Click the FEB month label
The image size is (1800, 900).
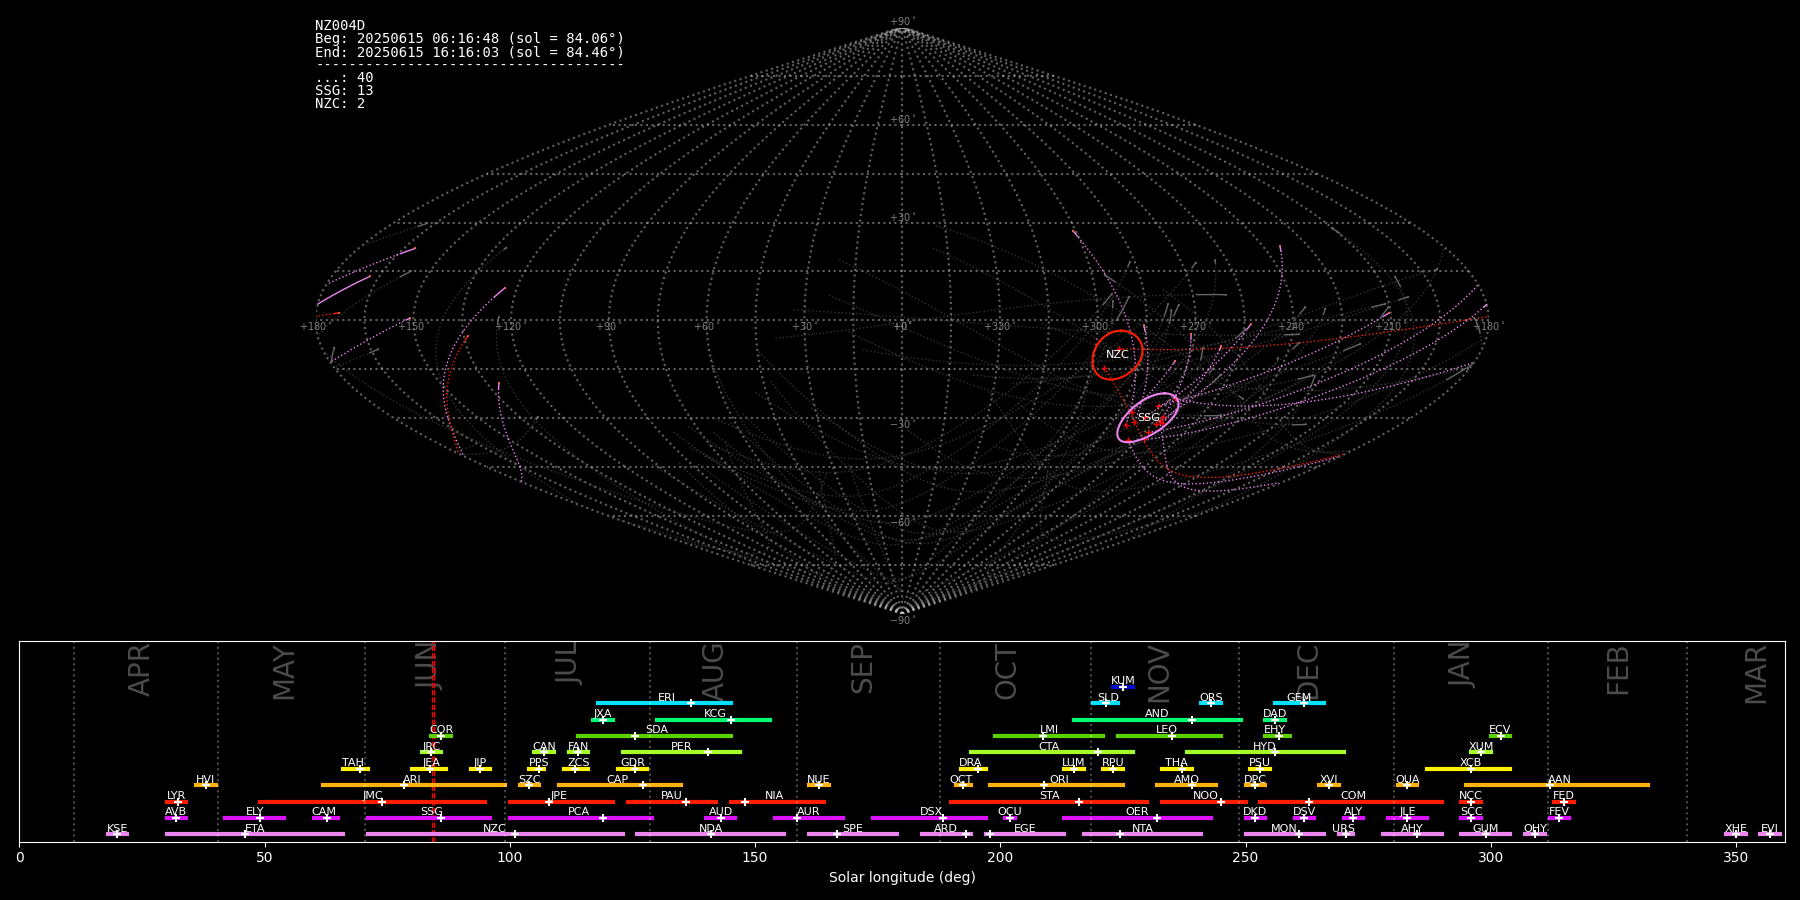[x=1618, y=670]
